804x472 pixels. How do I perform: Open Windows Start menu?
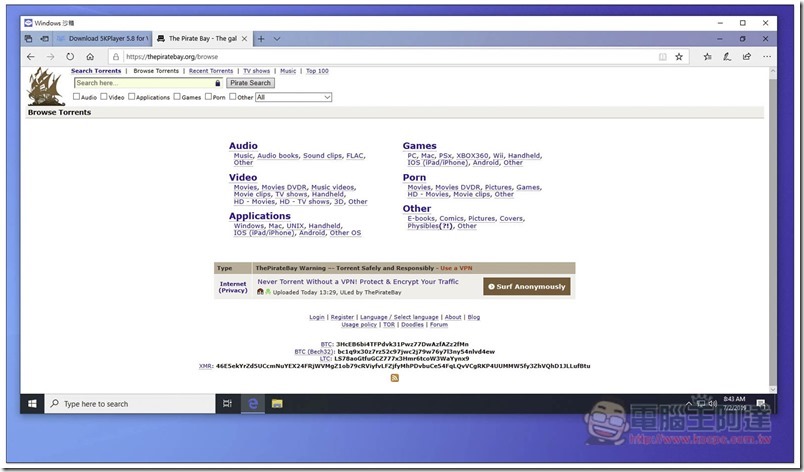[x=32, y=404]
